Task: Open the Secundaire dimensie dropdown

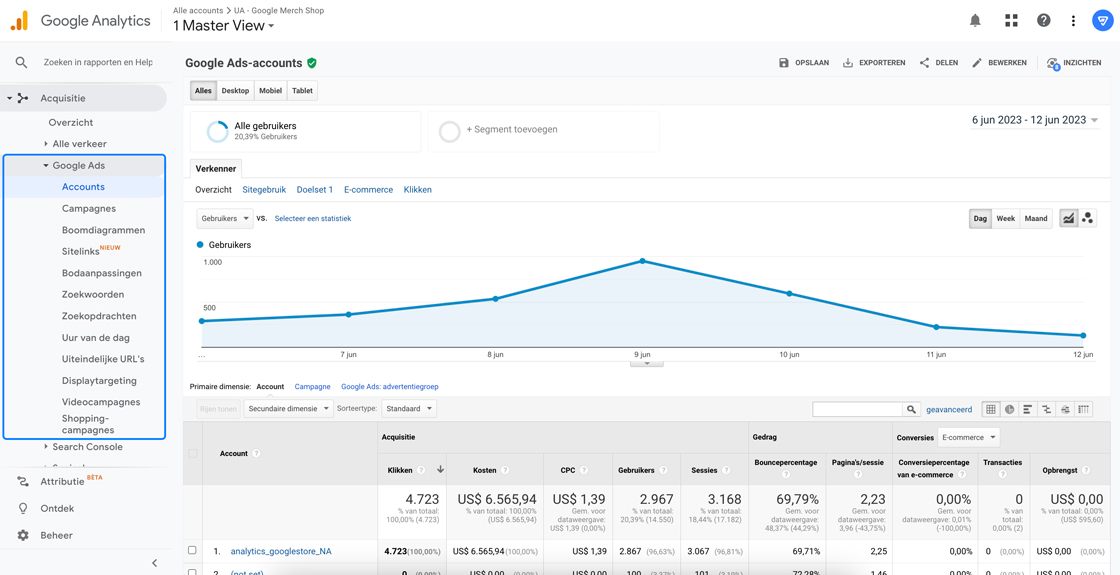Action: [x=289, y=409]
